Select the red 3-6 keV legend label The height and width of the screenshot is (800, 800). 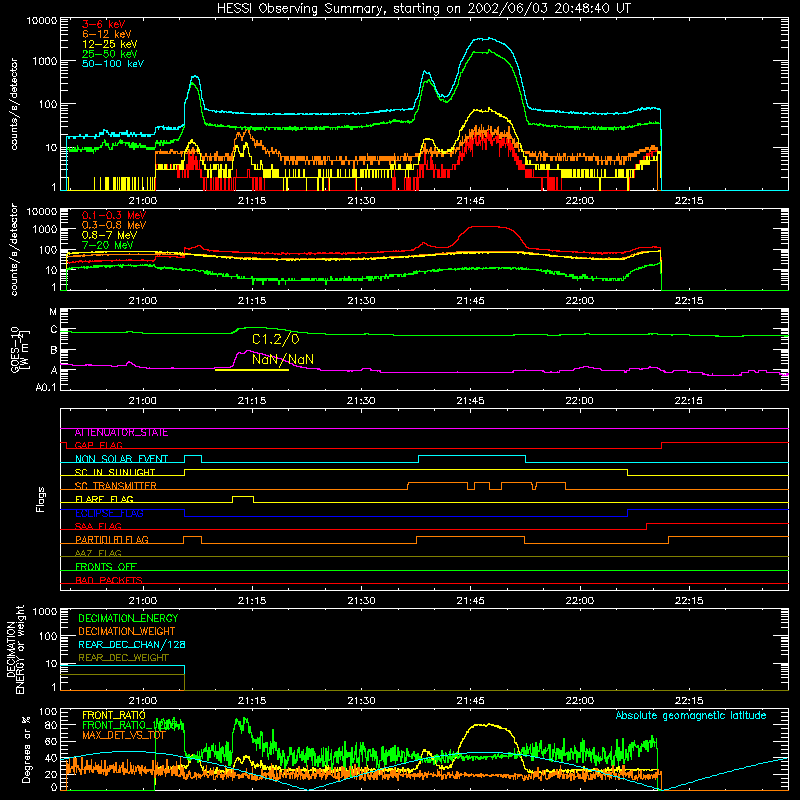(103, 24)
